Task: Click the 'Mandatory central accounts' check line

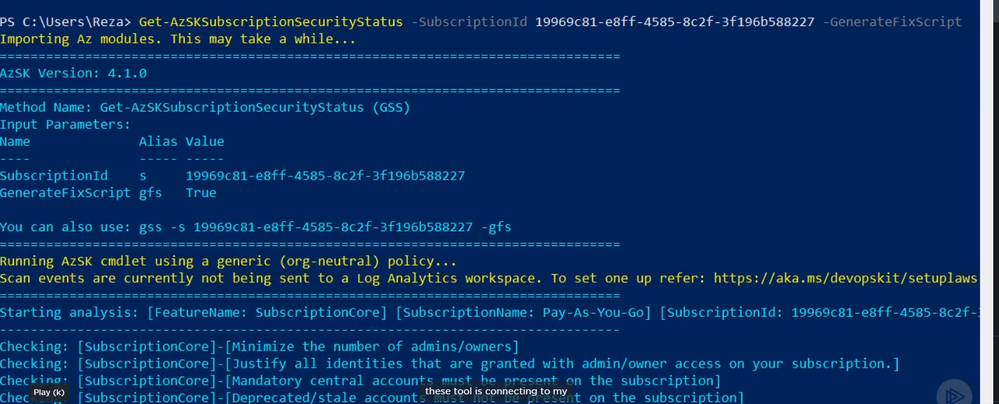Action: coord(361,381)
